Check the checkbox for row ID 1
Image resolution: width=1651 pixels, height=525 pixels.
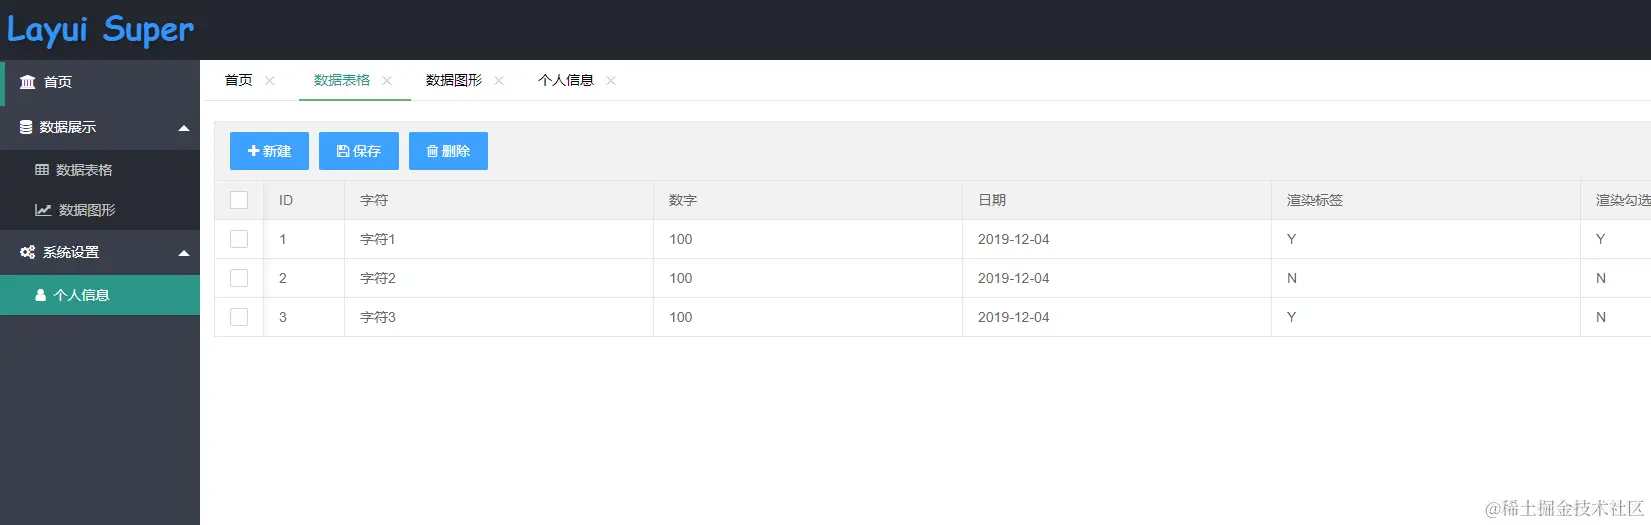(x=239, y=239)
